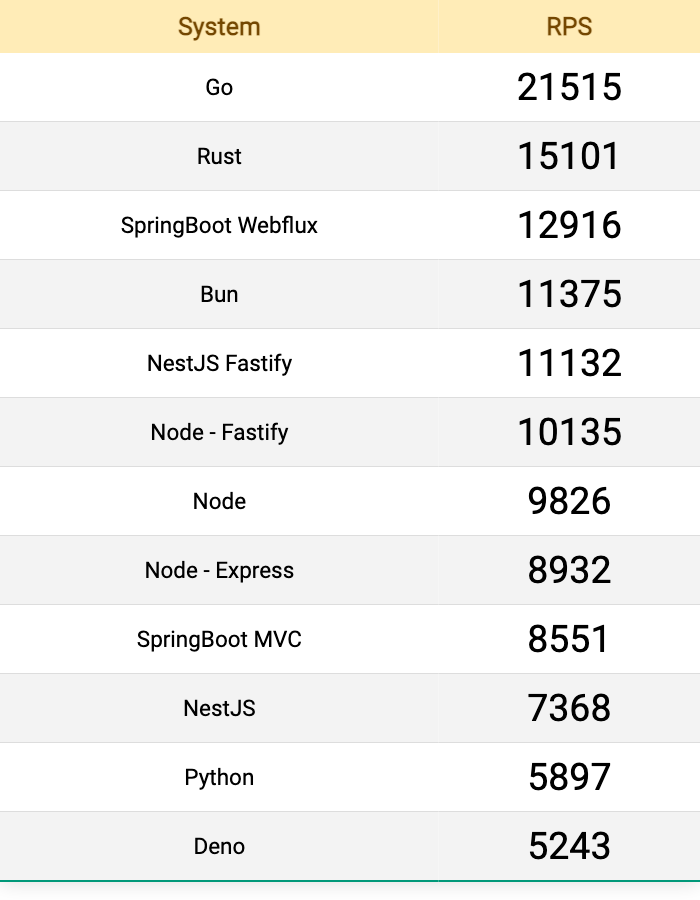The width and height of the screenshot is (700, 900).
Task: Click Rust's 15101 value
Action: click(x=569, y=156)
